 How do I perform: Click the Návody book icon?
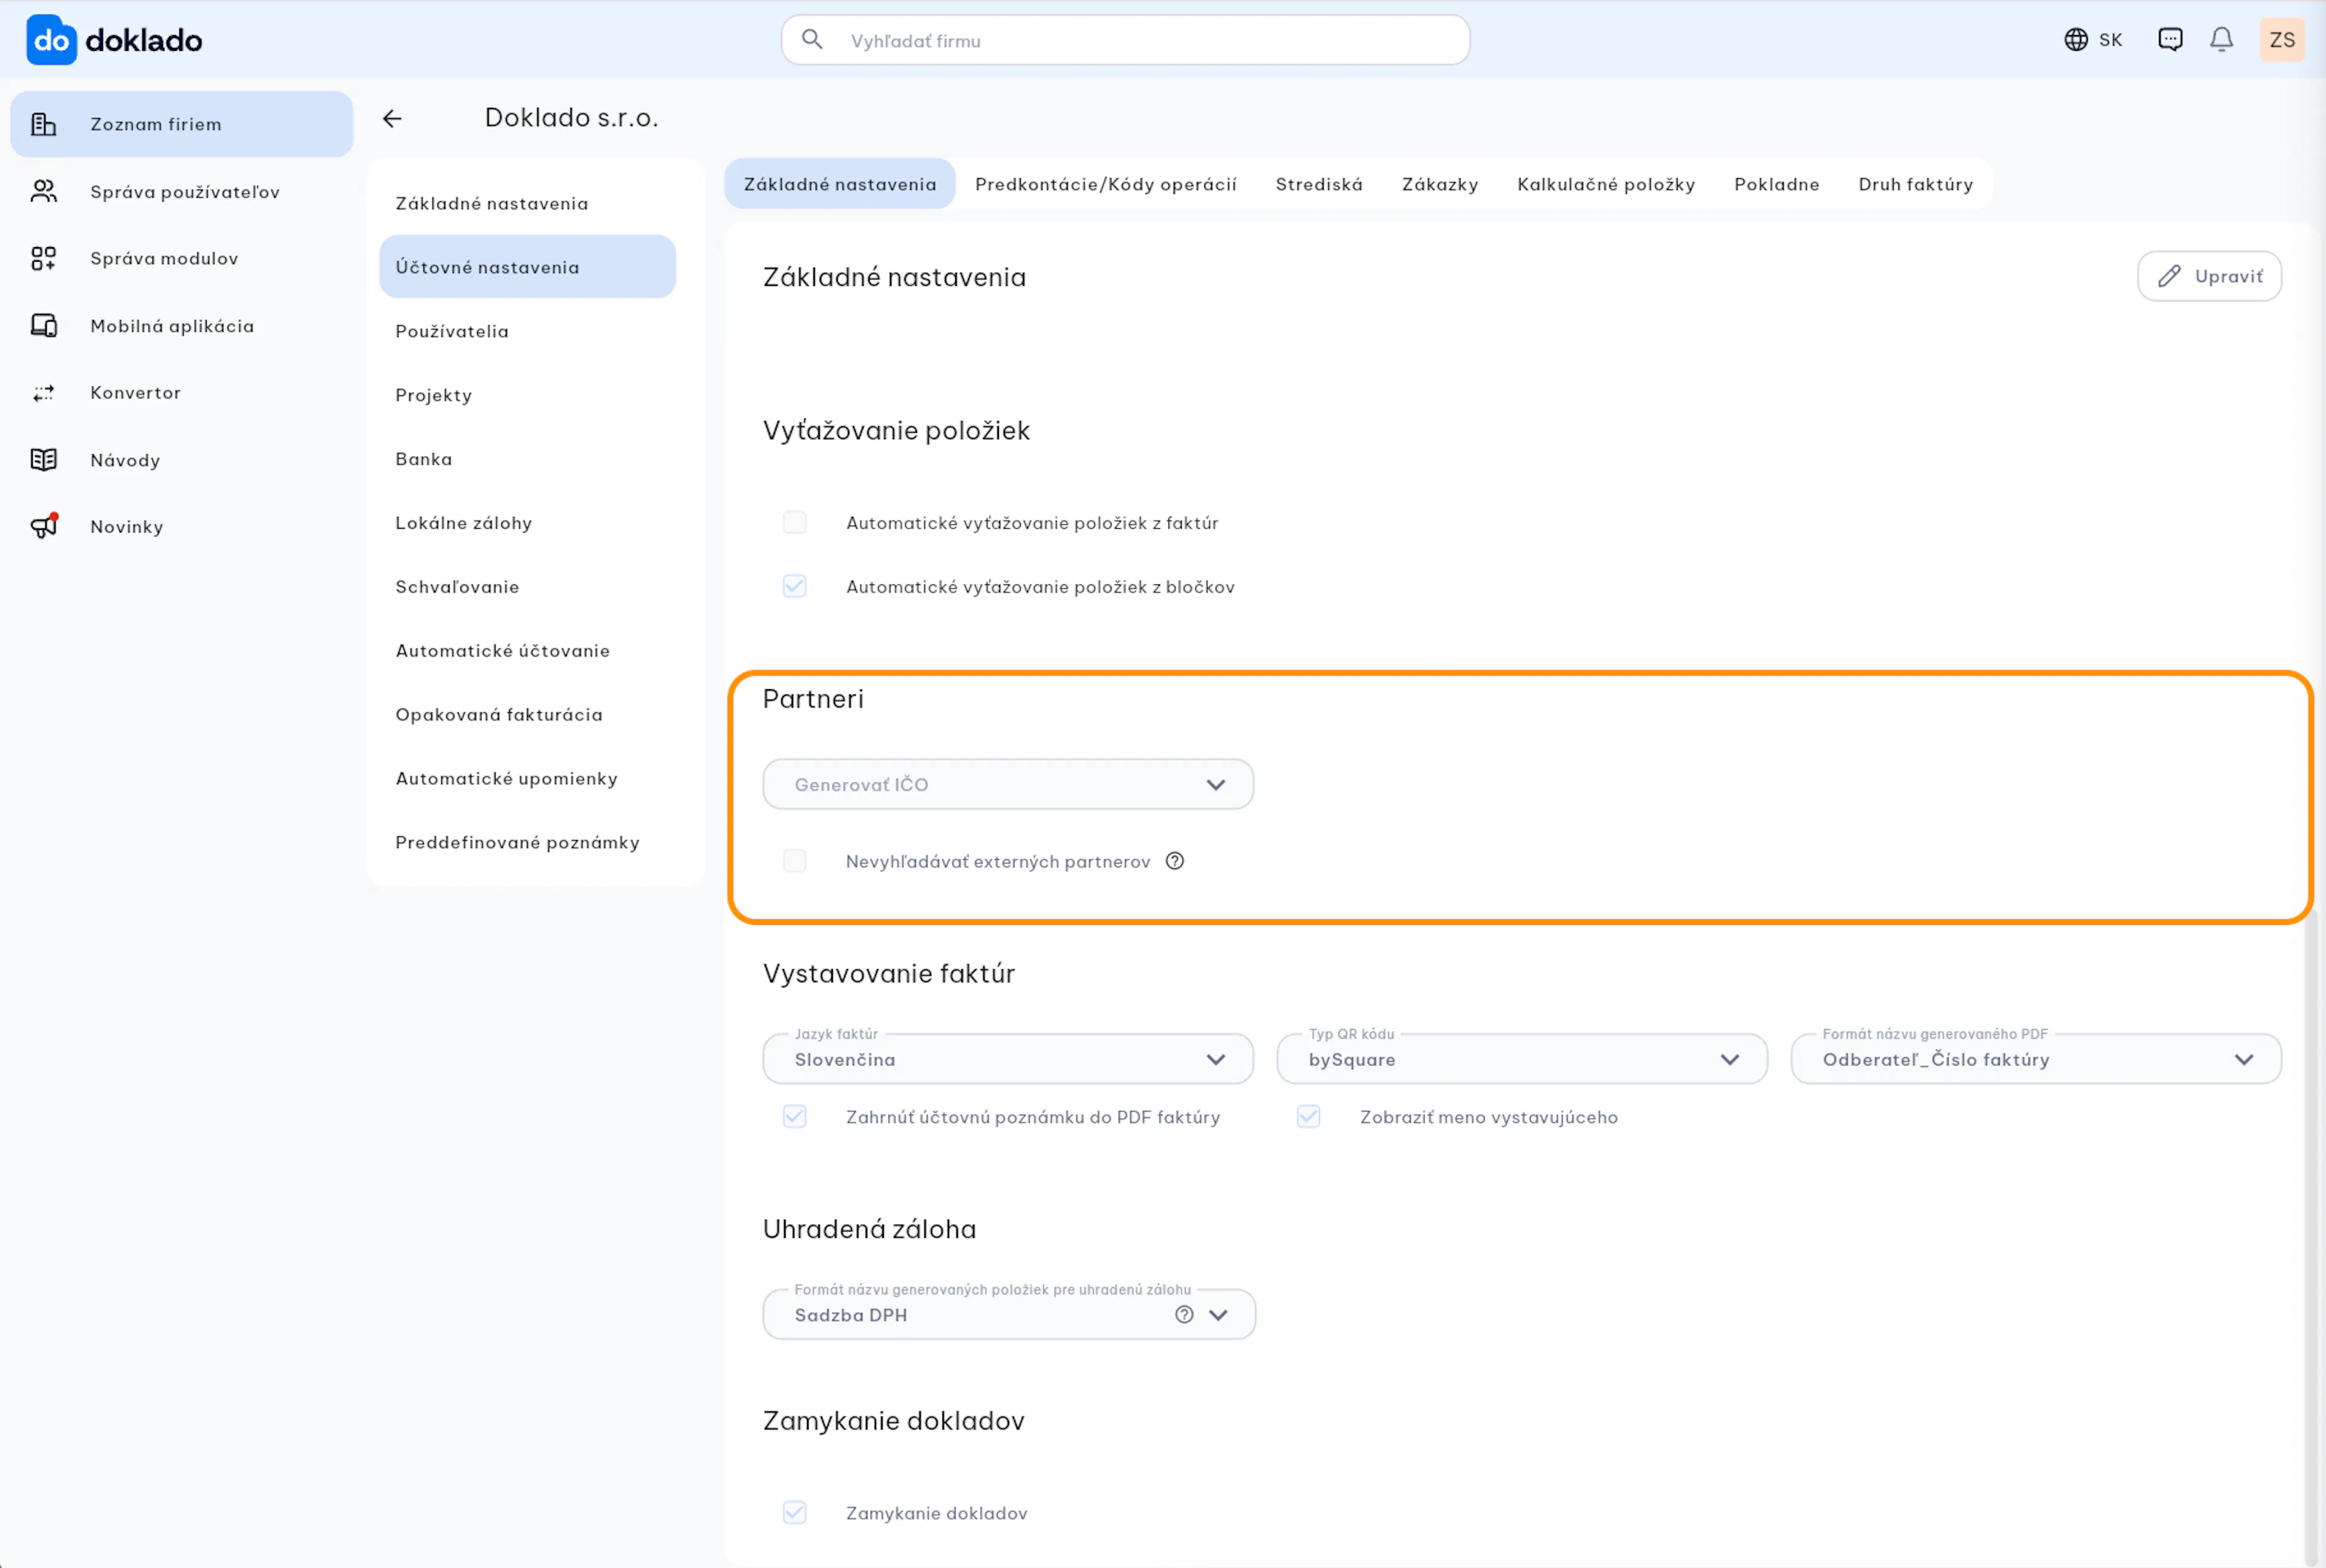[x=43, y=460]
